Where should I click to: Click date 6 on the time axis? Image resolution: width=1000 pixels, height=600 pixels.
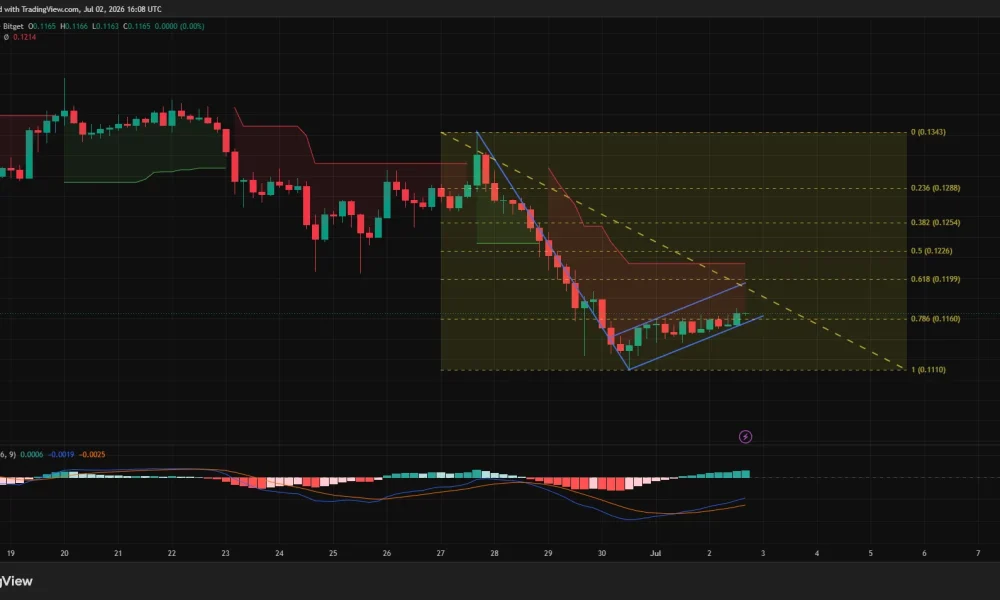click(924, 553)
